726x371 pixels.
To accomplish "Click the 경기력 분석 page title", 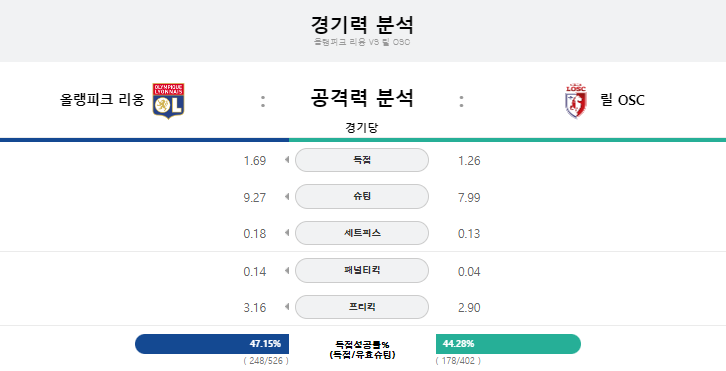I will pos(362,25).
